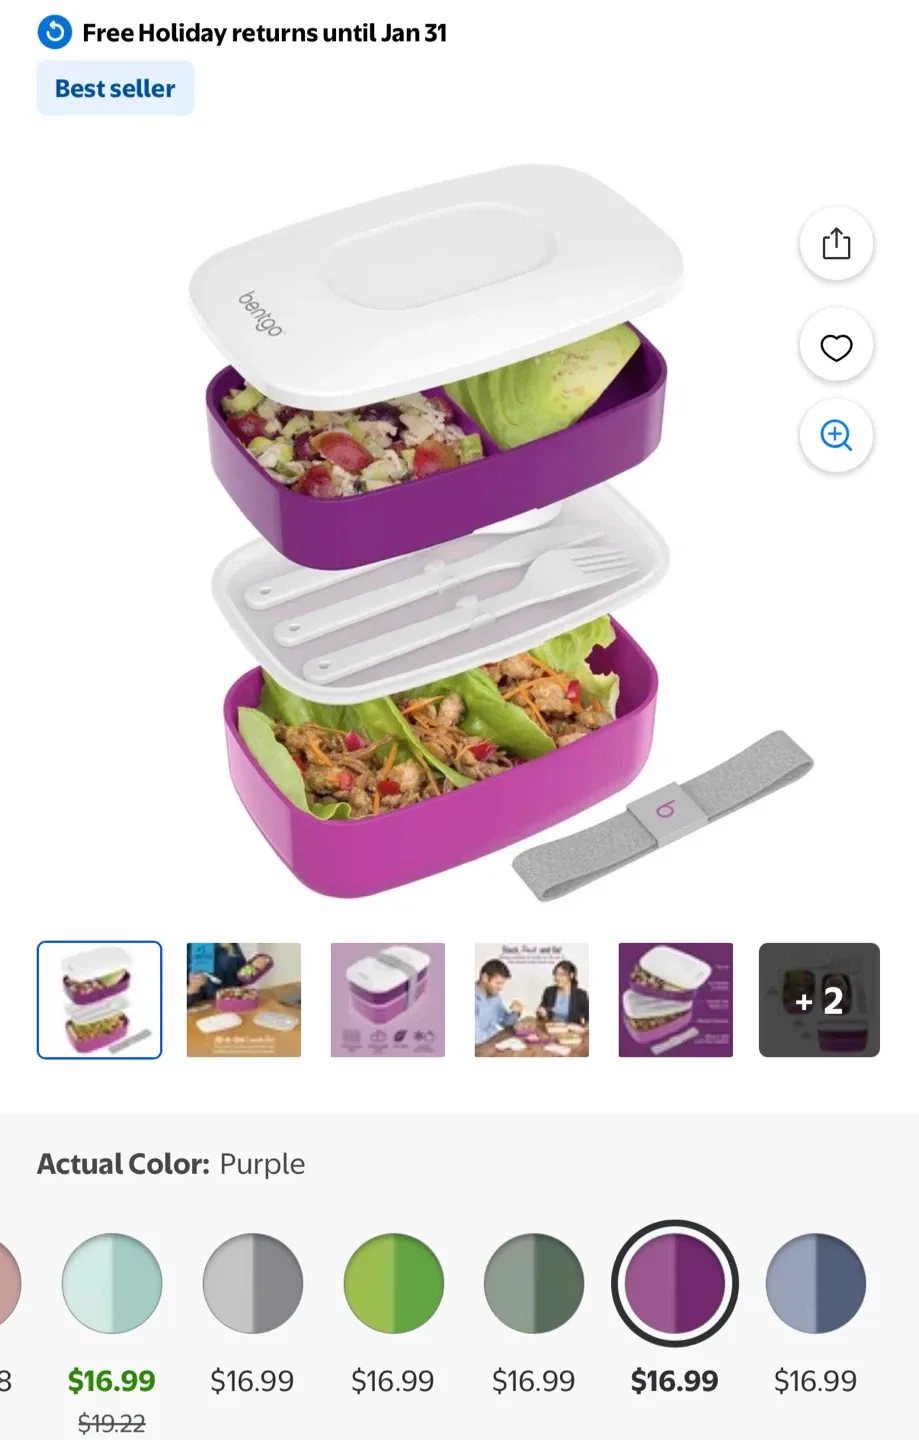The height and width of the screenshot is (1440, 919).
Task: Tap the share icon button
Action: tap(836, 244)
